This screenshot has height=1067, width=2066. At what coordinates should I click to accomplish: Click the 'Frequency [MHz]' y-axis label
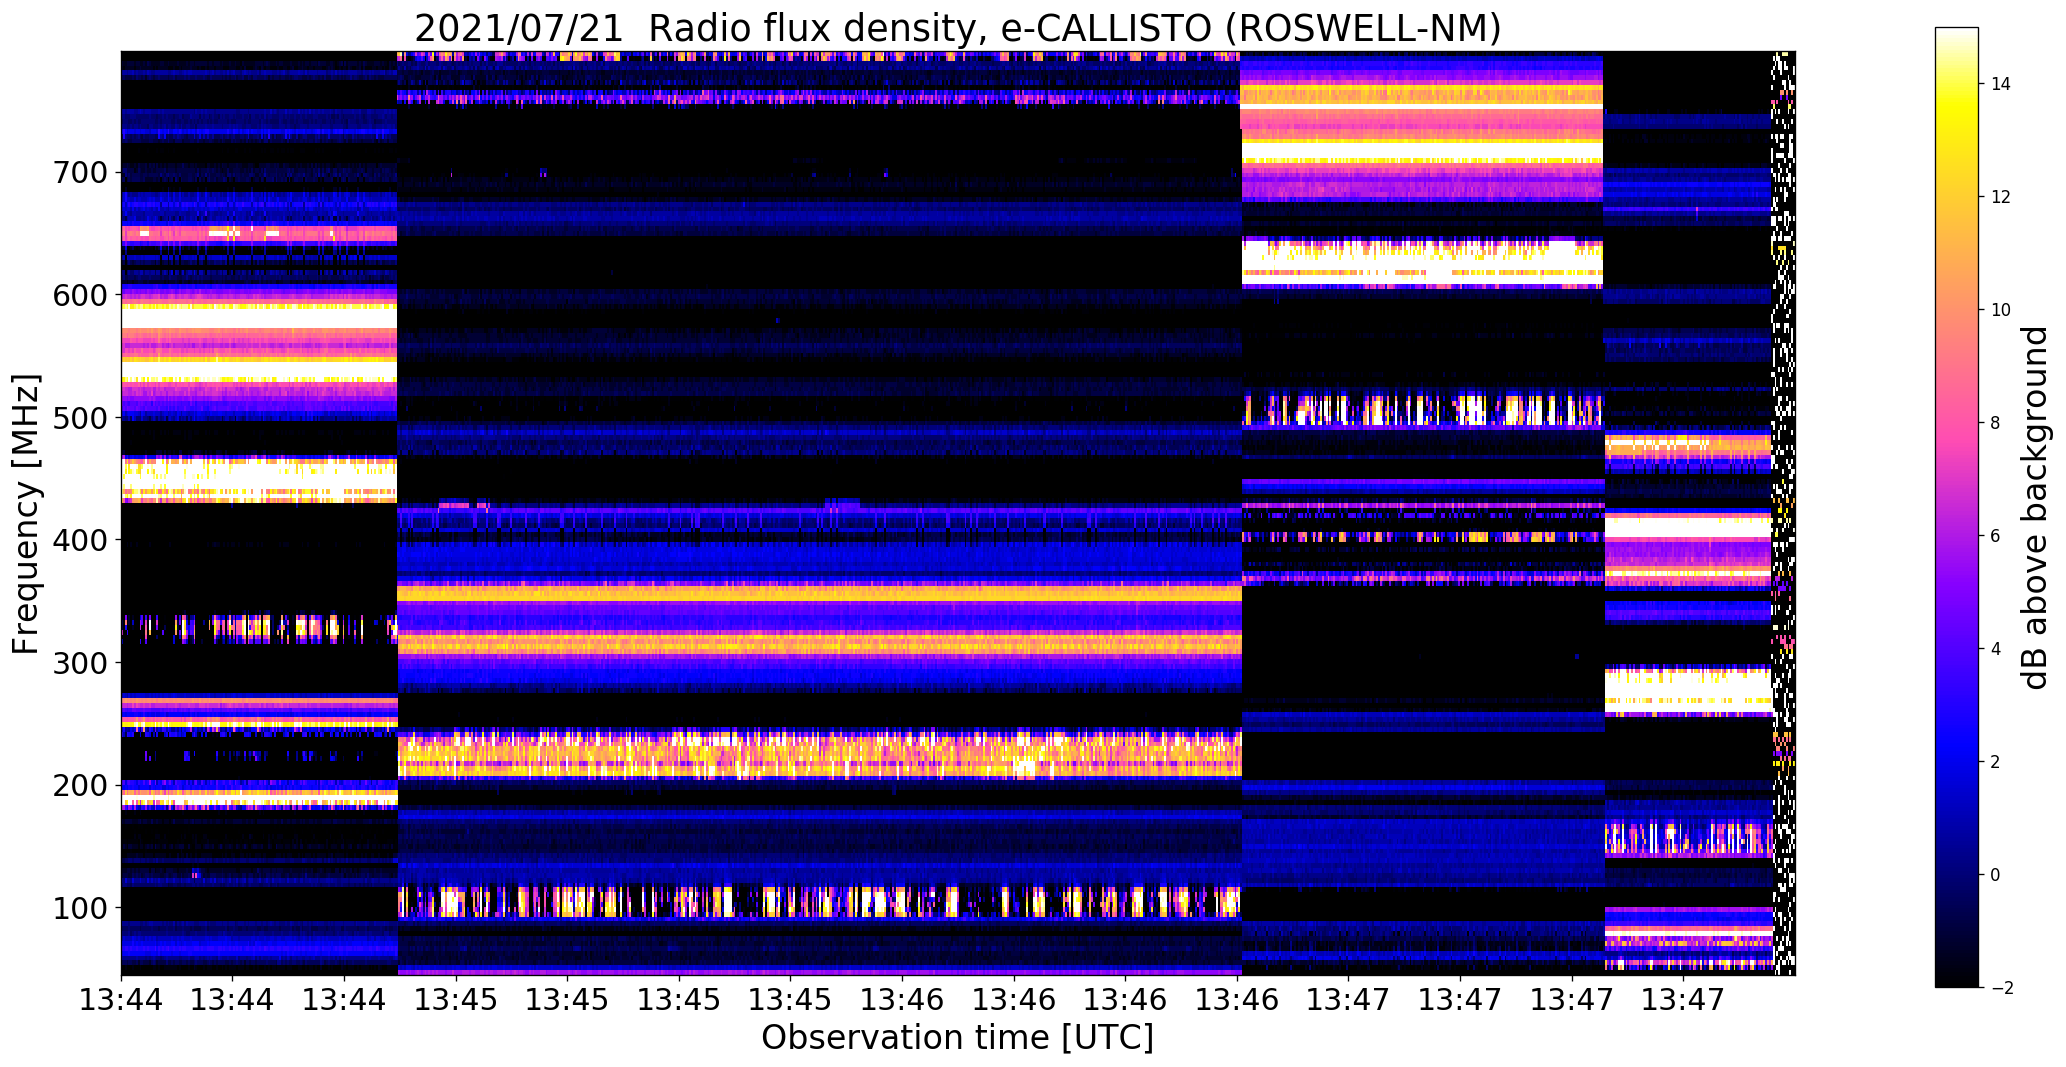[27, 514]
